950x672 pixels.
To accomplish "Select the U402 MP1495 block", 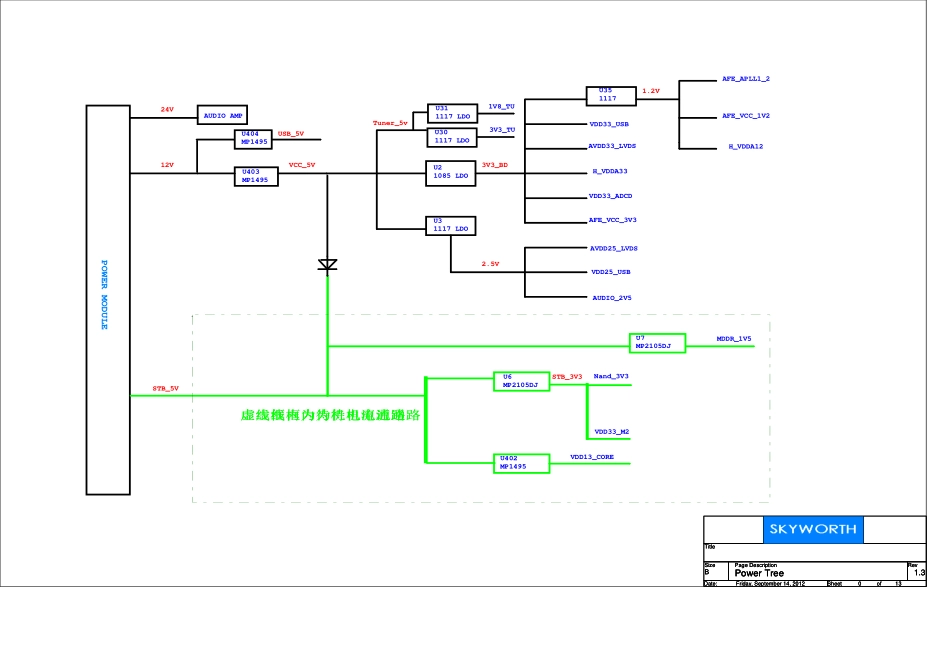I will pos(522,464).
